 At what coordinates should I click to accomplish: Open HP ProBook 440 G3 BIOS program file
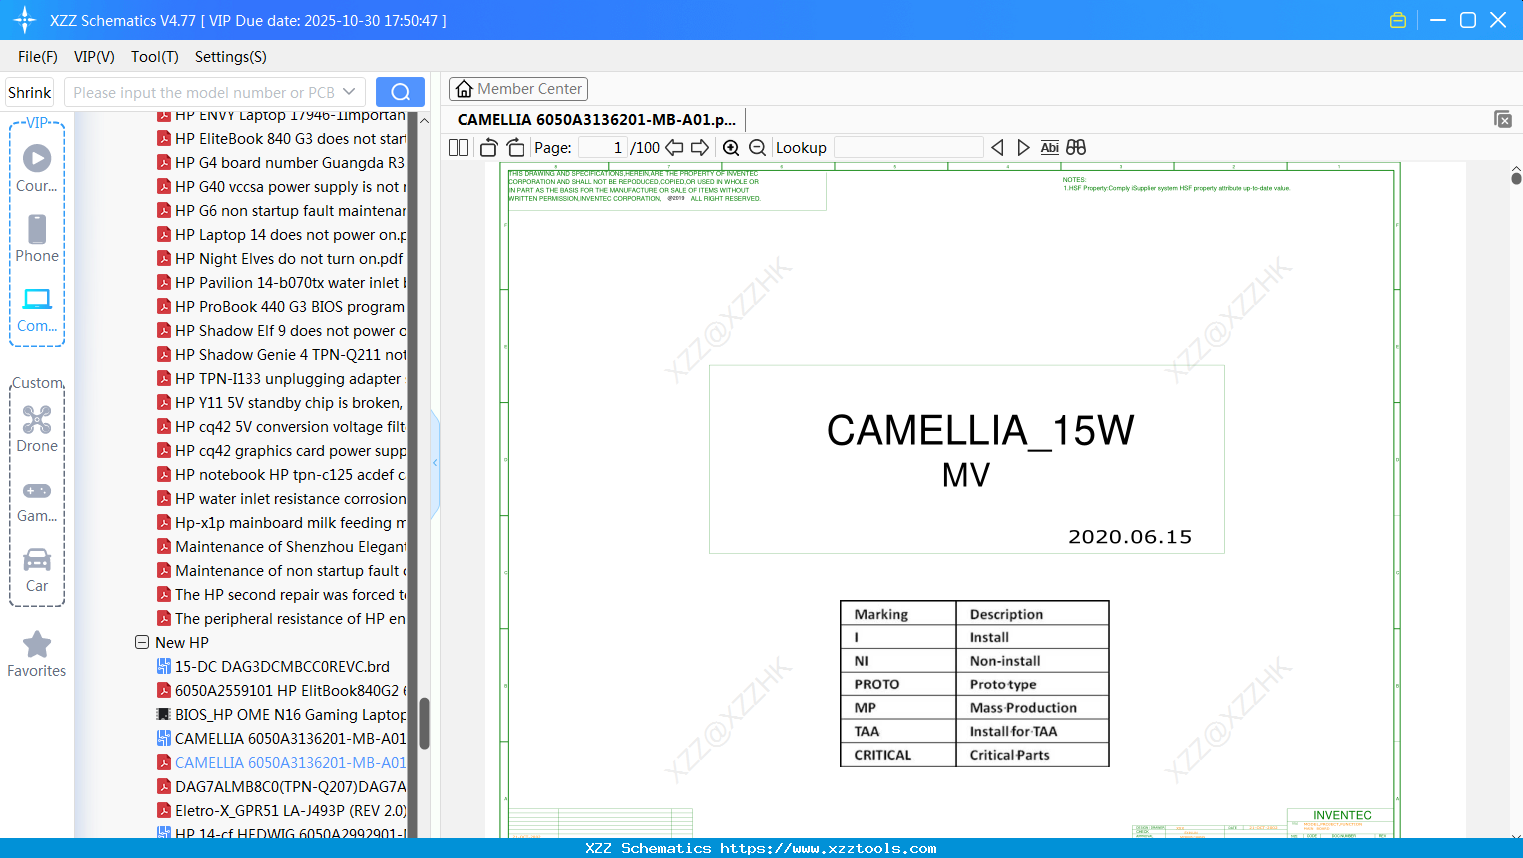(282, 307)
